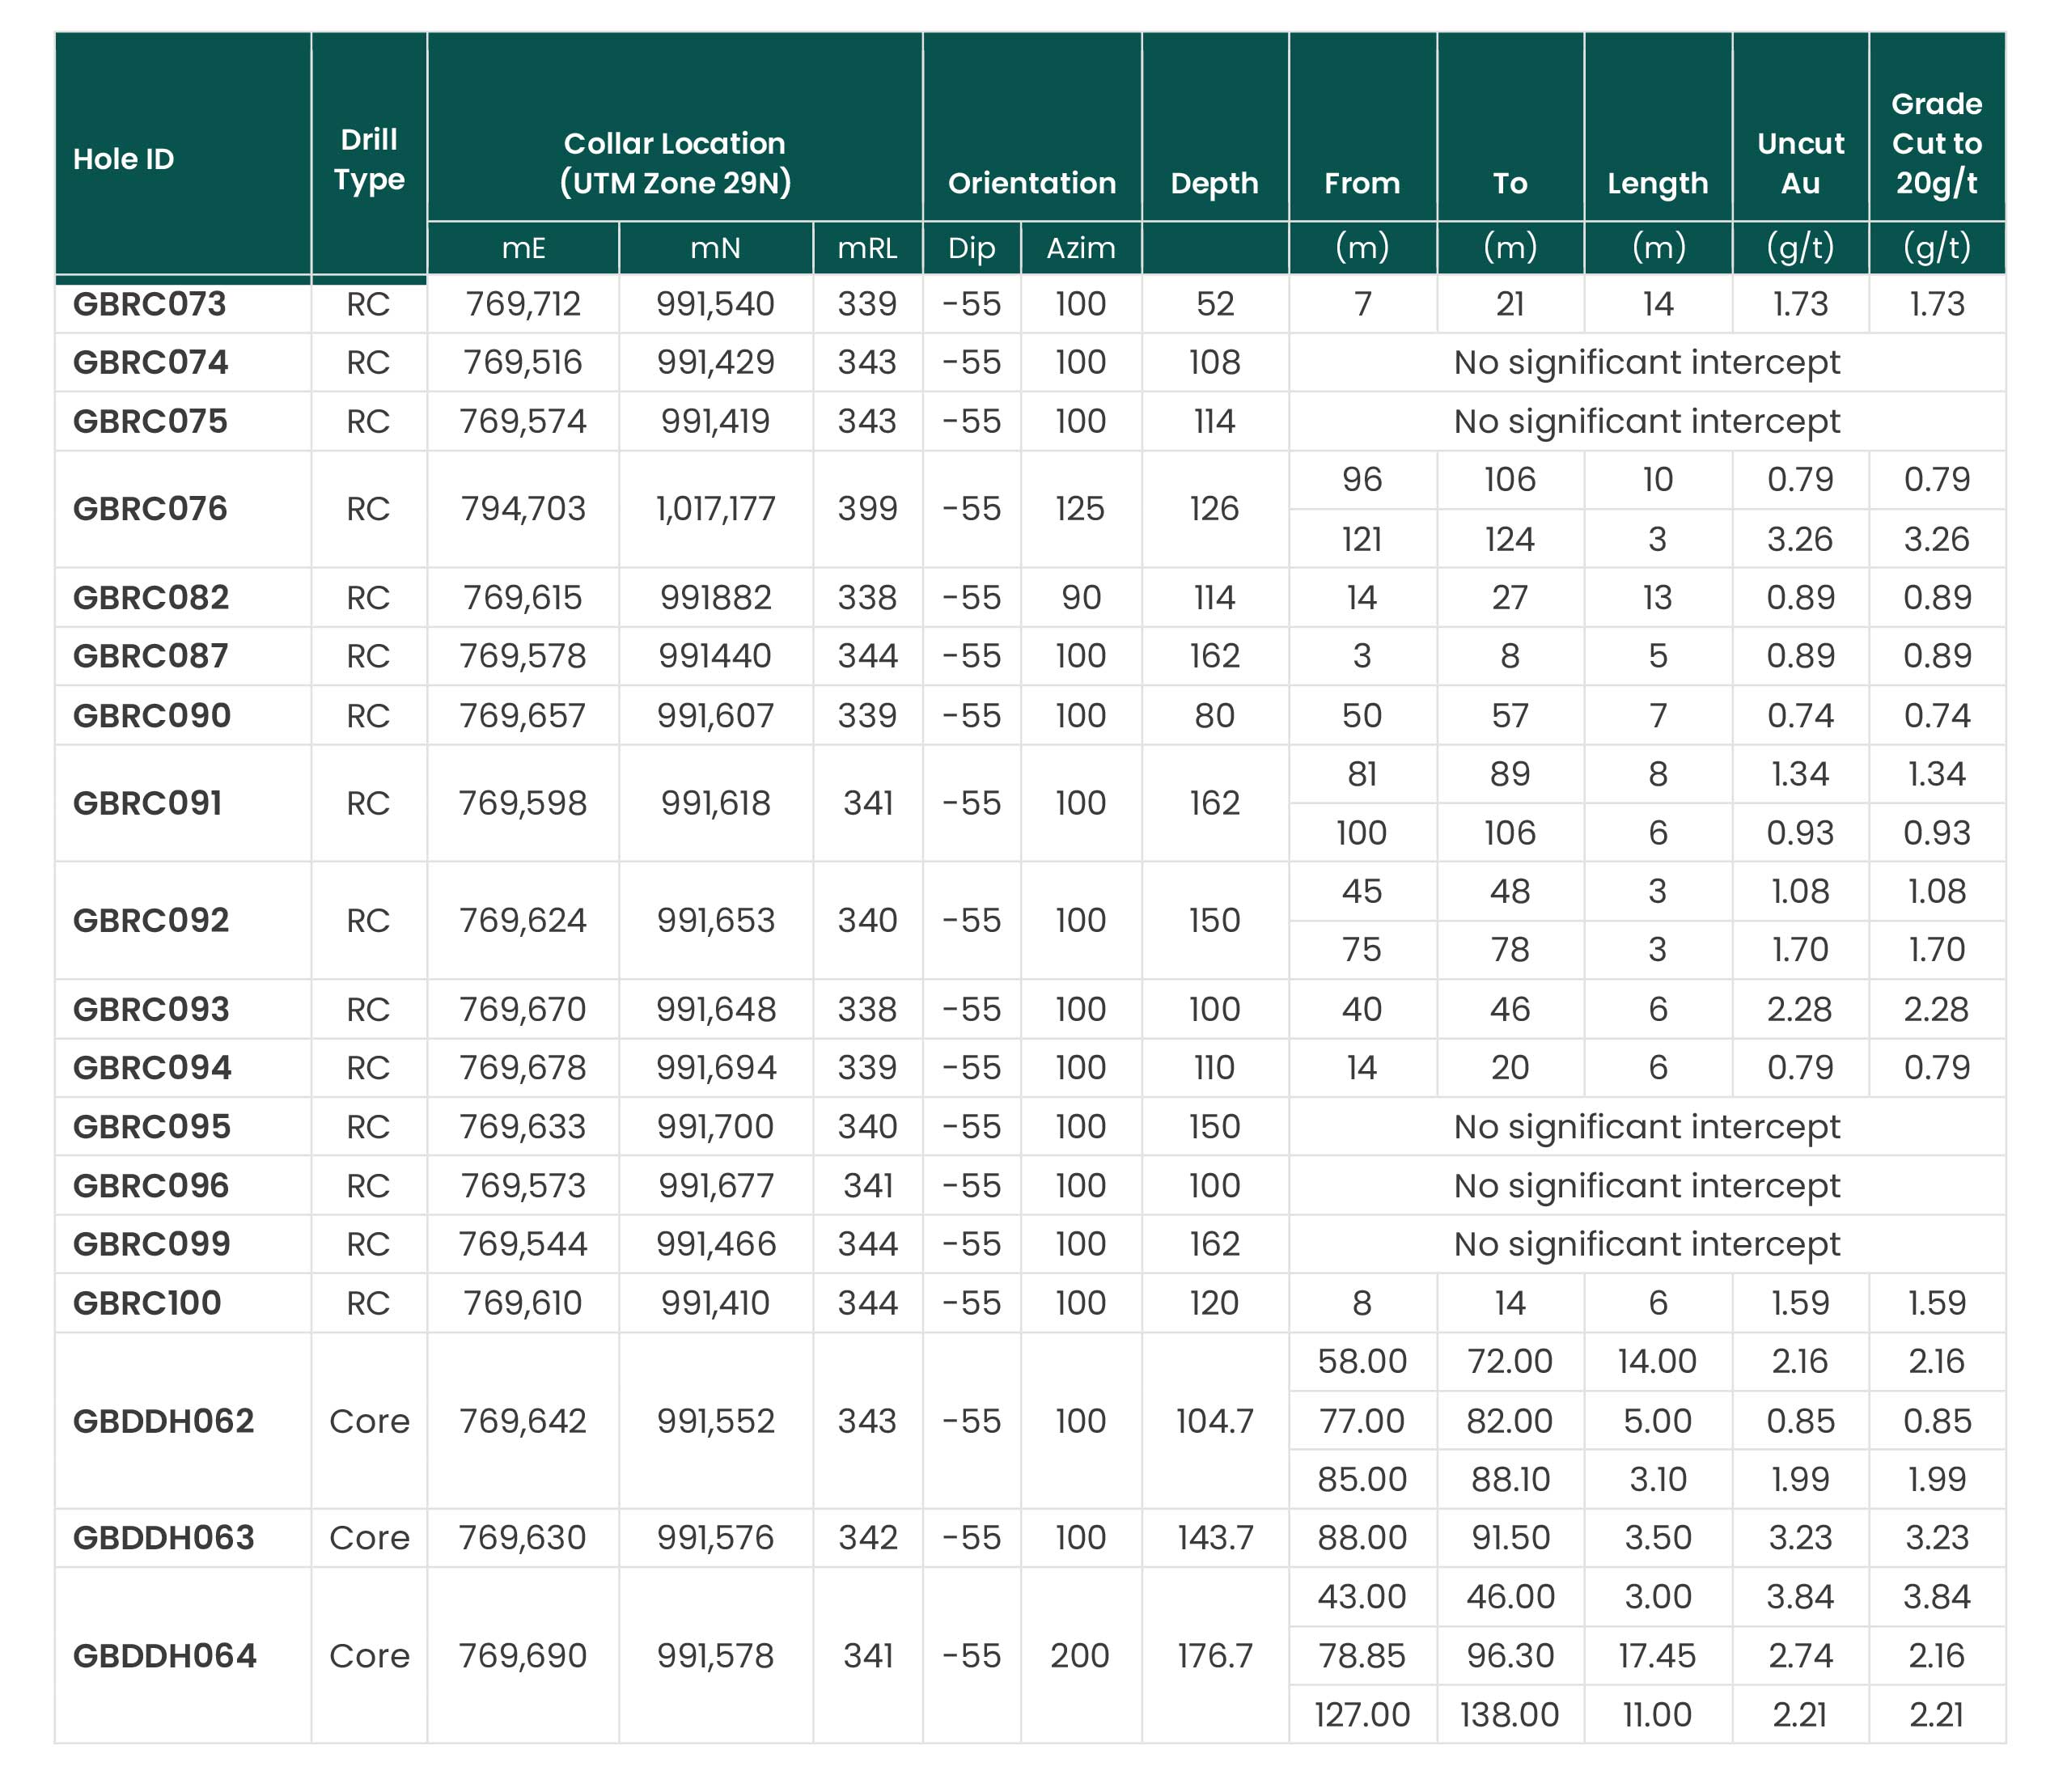Screen dimensions: 2063x1792
Task: Click From value 78.85
Action: [1361, 1656]
